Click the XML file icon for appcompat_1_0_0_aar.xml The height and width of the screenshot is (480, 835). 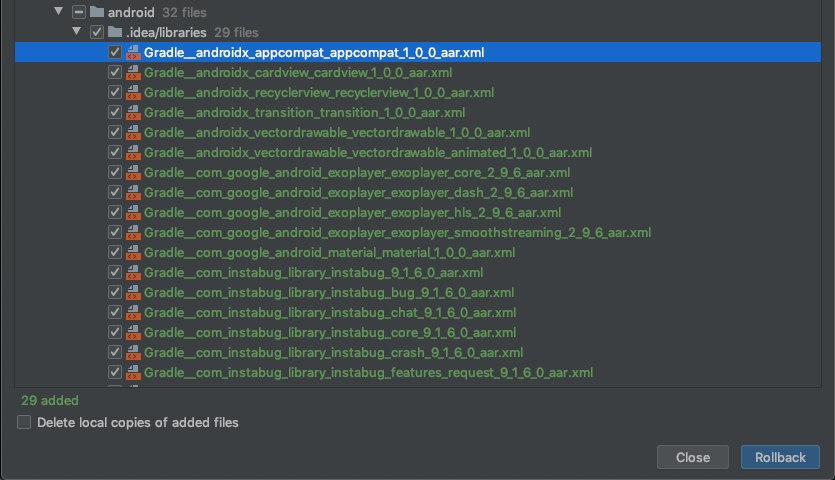[133, 52]
